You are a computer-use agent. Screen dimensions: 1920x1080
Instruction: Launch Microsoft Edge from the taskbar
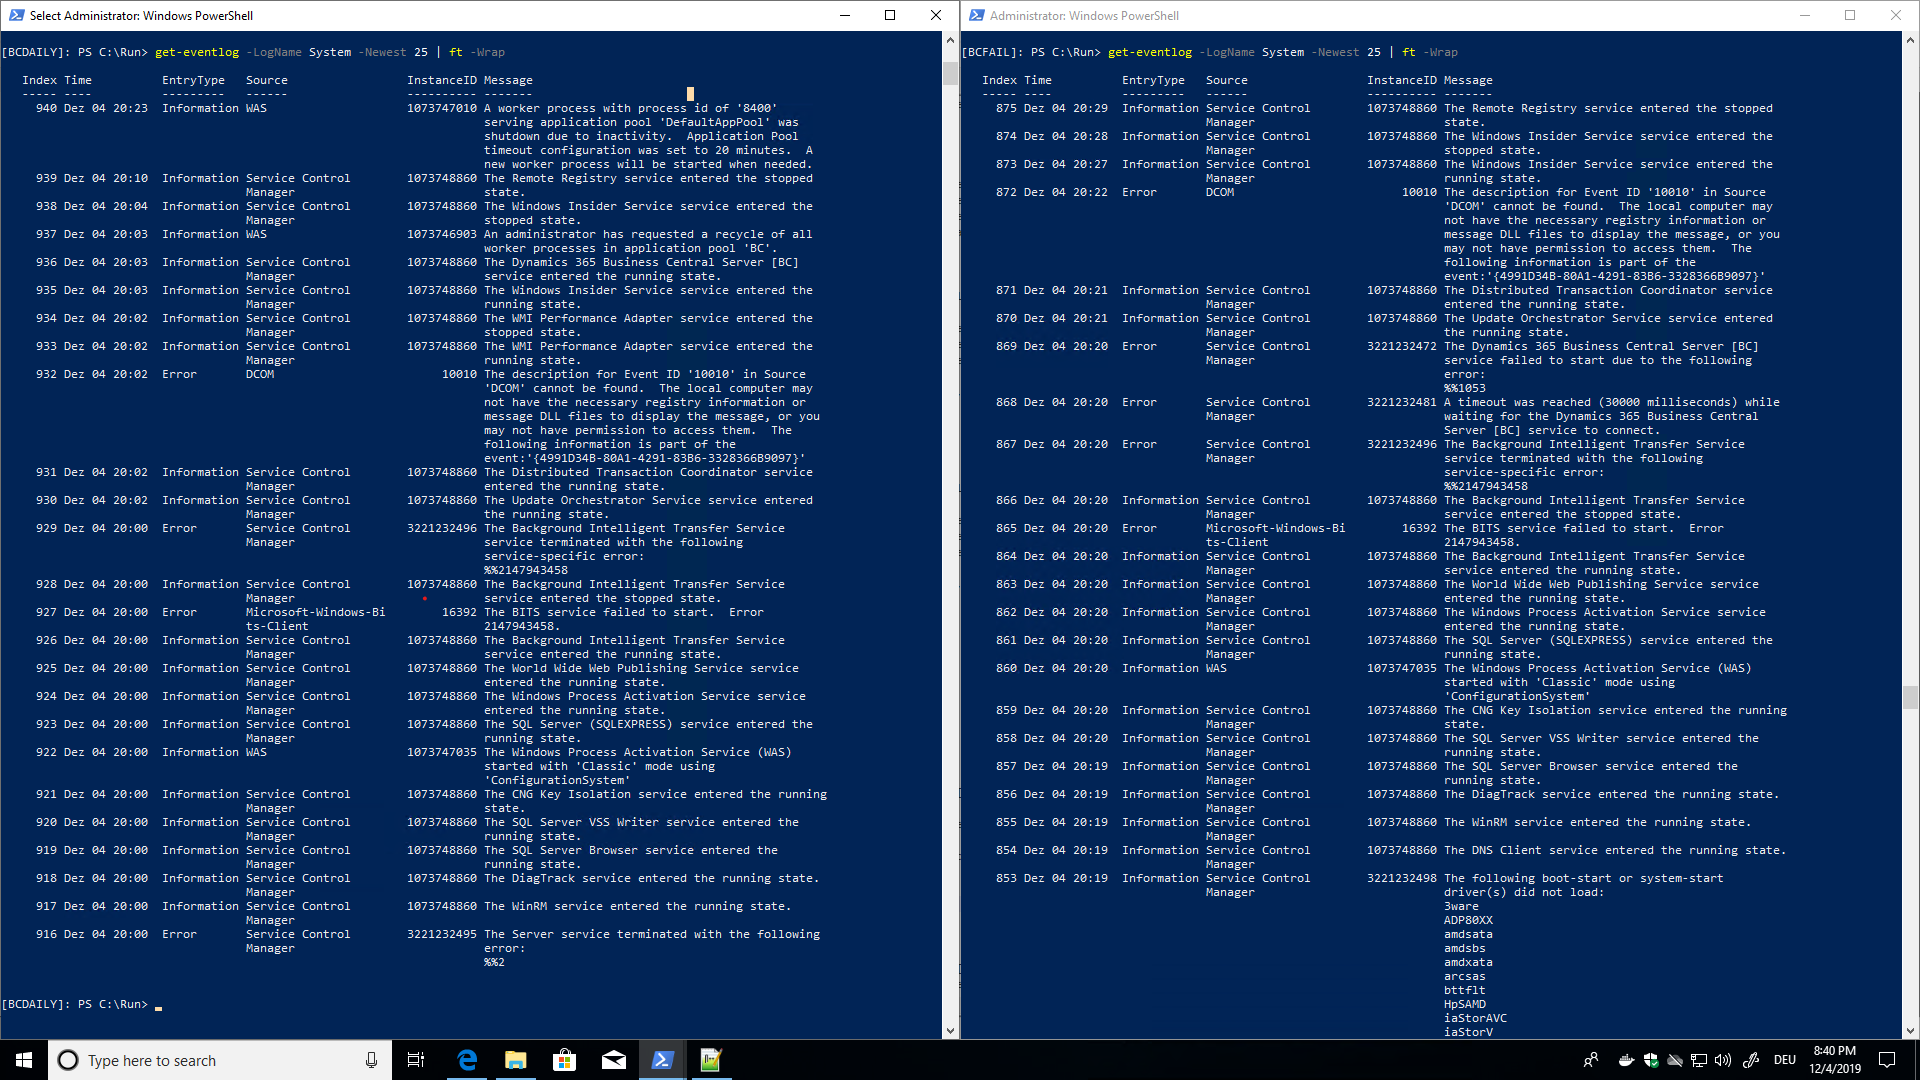tap(467, 1060)
